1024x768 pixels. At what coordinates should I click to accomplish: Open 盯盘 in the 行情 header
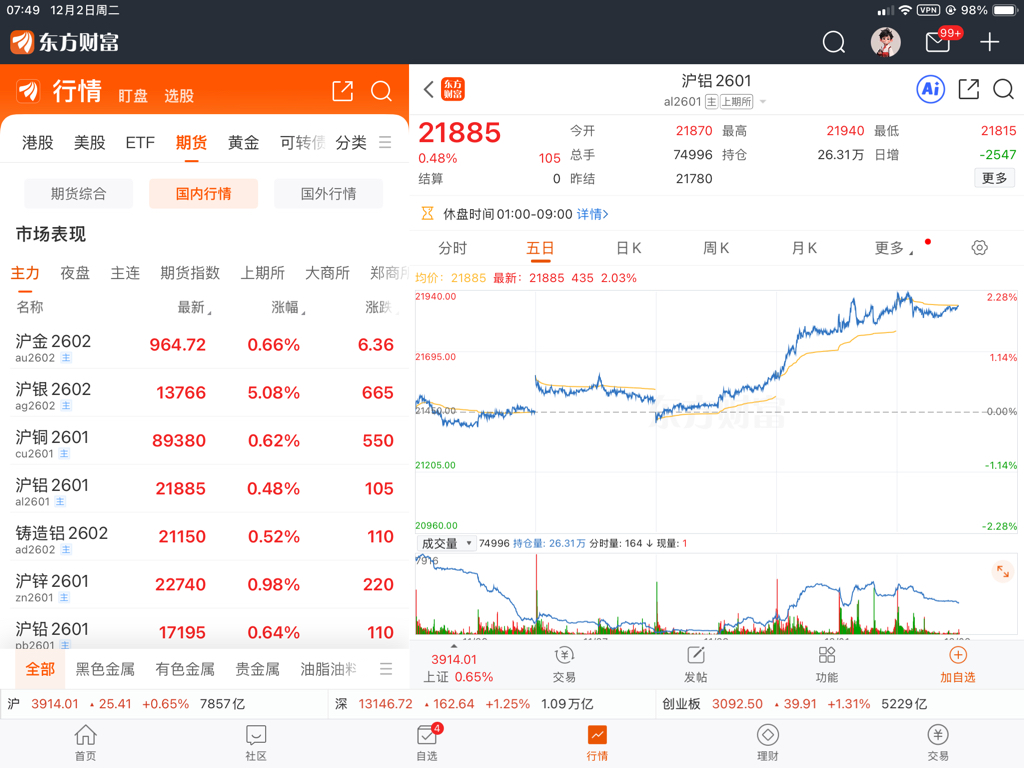pos(133,96)
